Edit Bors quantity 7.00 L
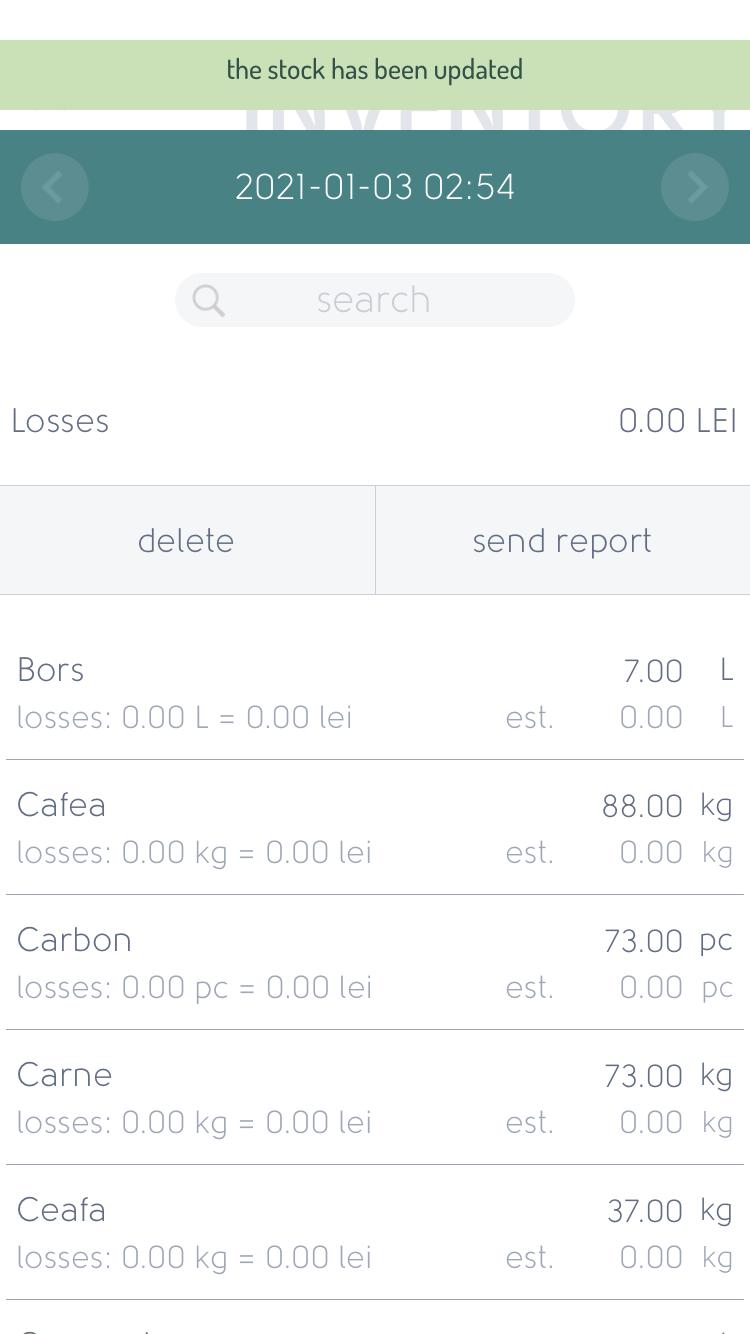The height and width of the screenshot is (1334, 750). click(678, 670)
